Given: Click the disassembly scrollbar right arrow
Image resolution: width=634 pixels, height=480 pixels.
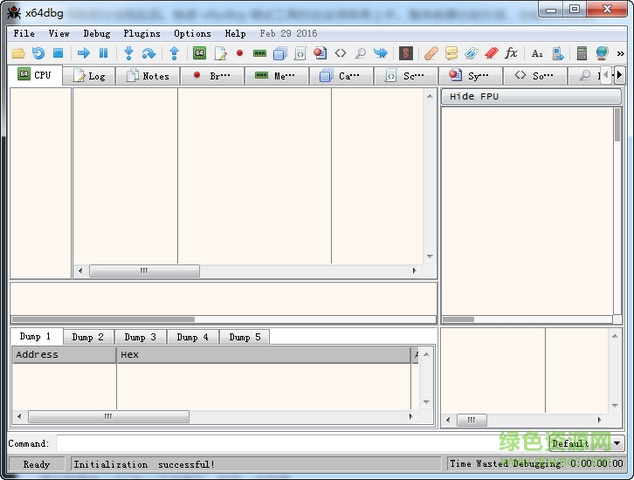Looking at the screenshot, I should click(414, 271).
